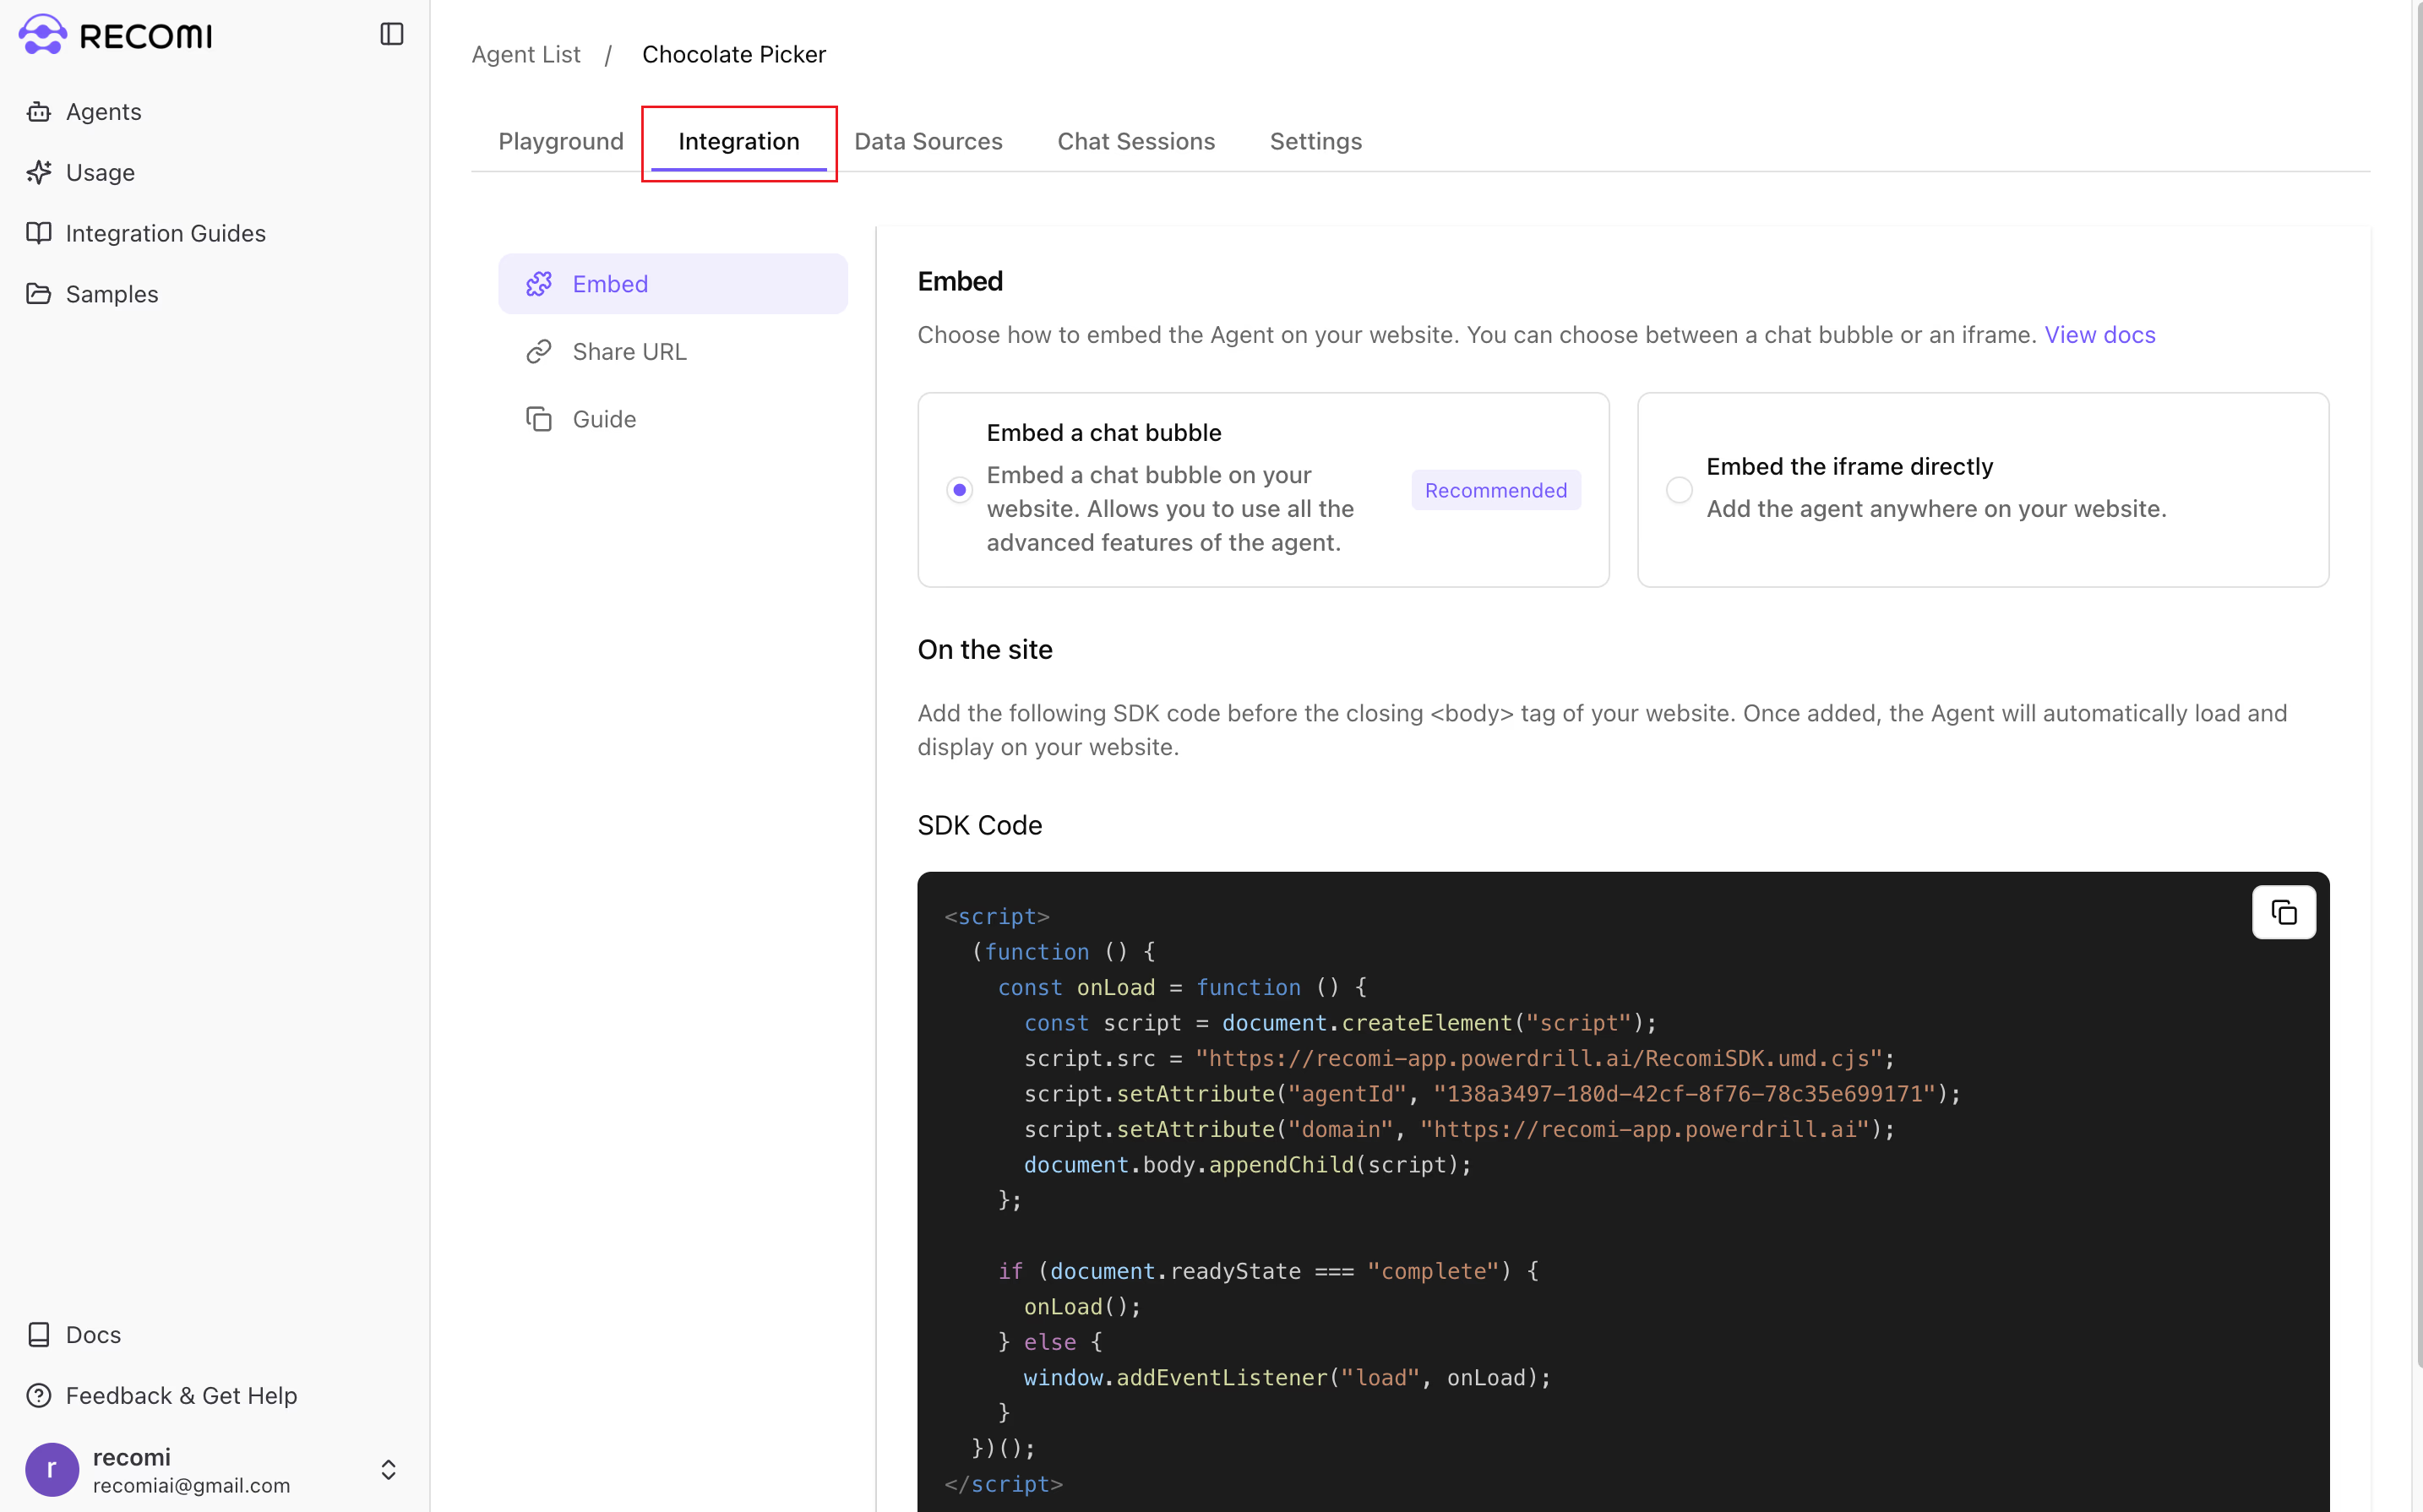This screenshot has height=1512, width=2423.
Task: Expand the account switcher chevron
Action: (389, 1469)
